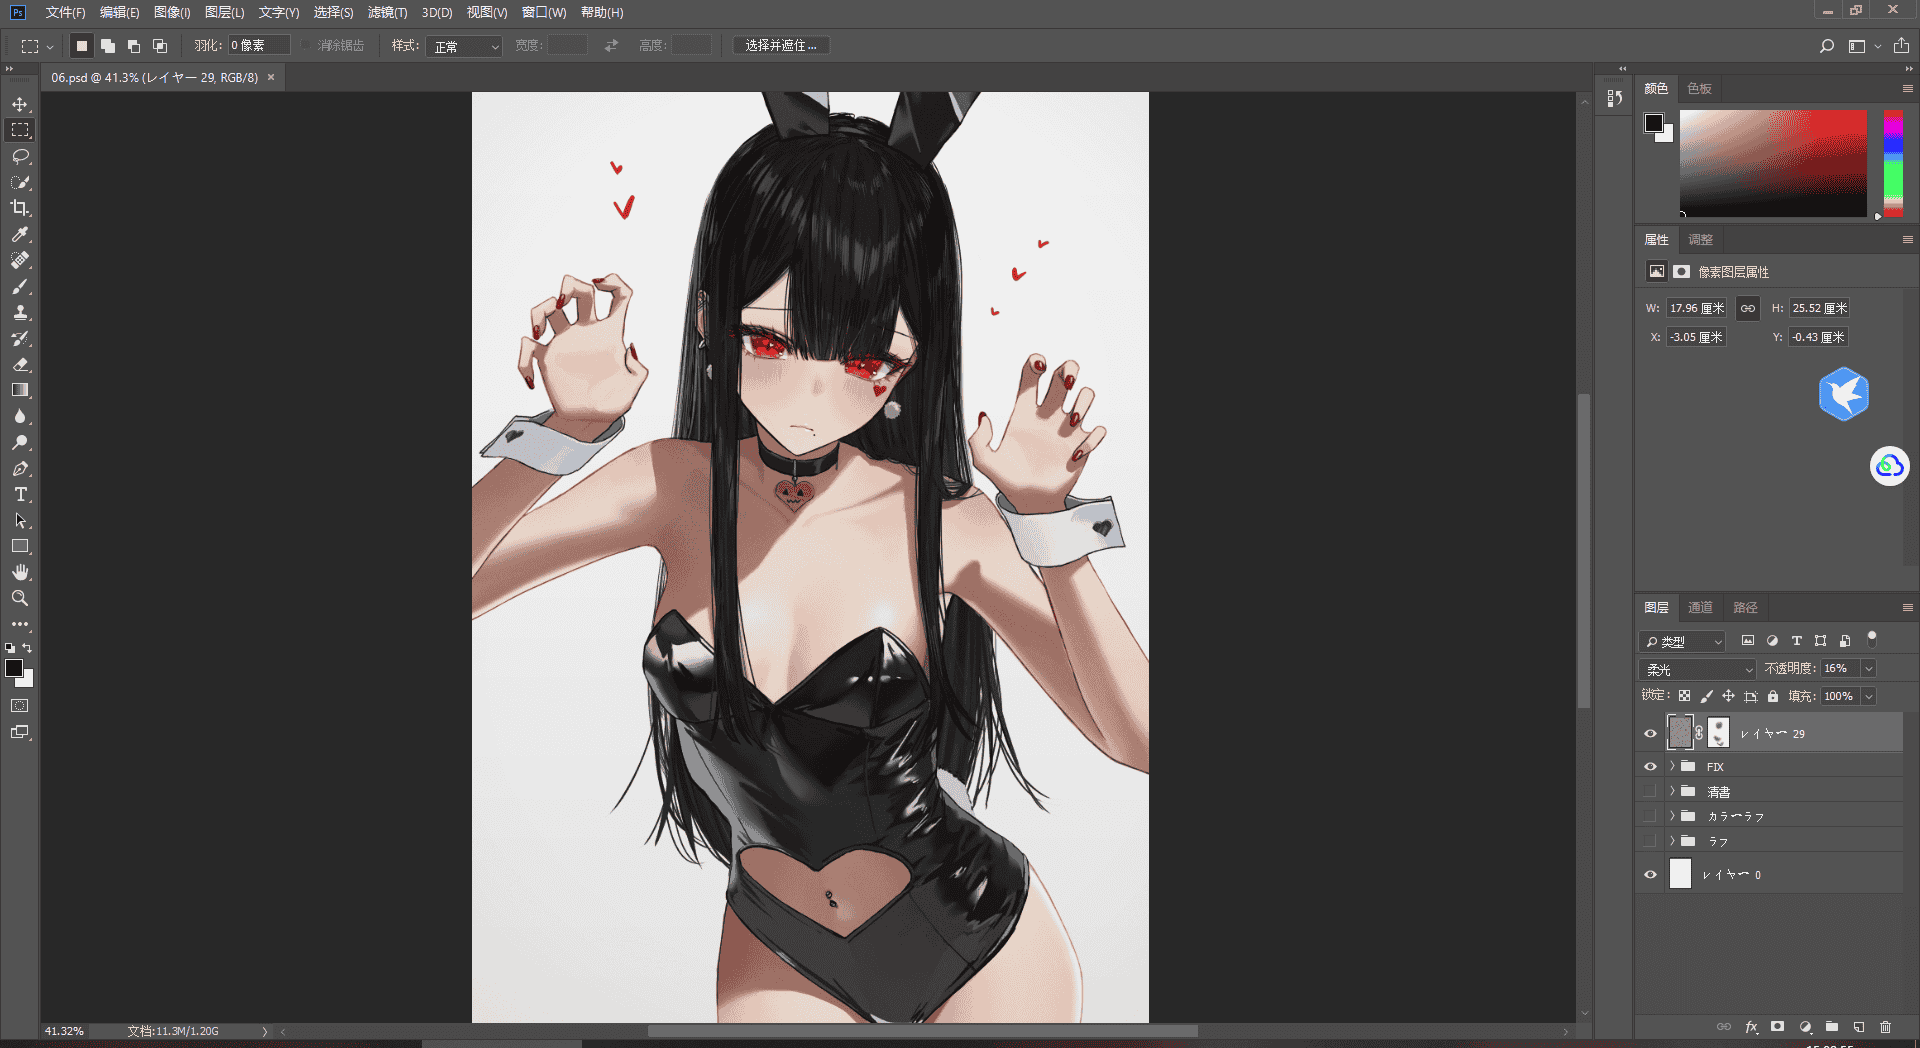Expand the 清書 layer group
Image resolution: width=1920 pixels, height=1048 pixels.
(x=1672, y=791)
